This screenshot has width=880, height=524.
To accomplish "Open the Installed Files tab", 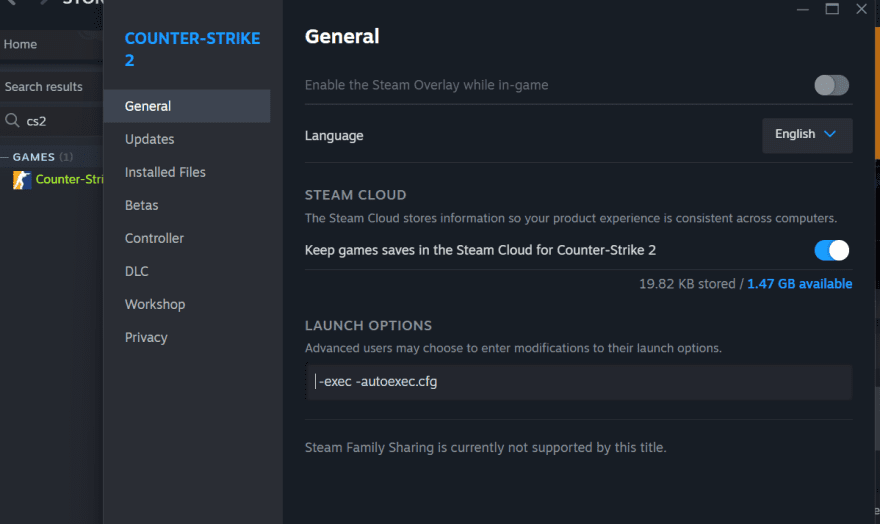I will [x=165, y=172].
